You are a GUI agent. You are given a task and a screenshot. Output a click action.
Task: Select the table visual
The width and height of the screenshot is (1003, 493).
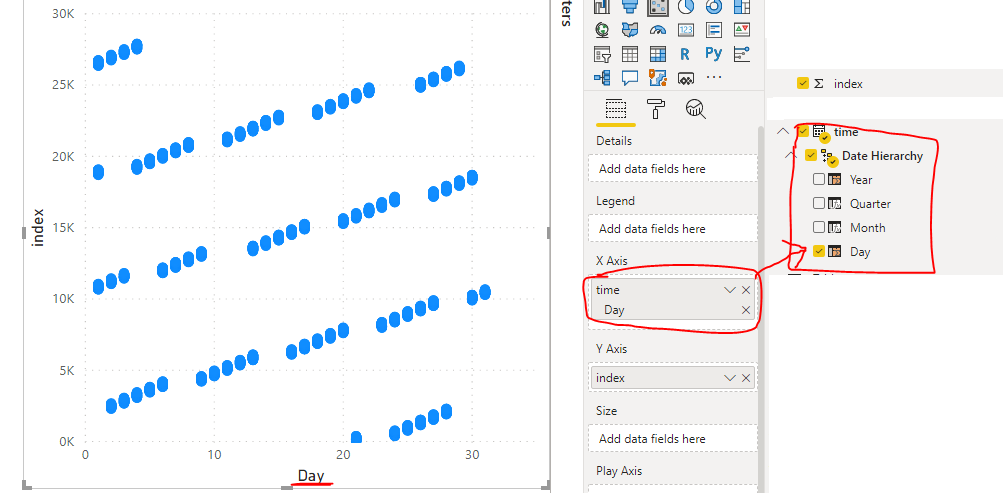(x=630, y=54)
